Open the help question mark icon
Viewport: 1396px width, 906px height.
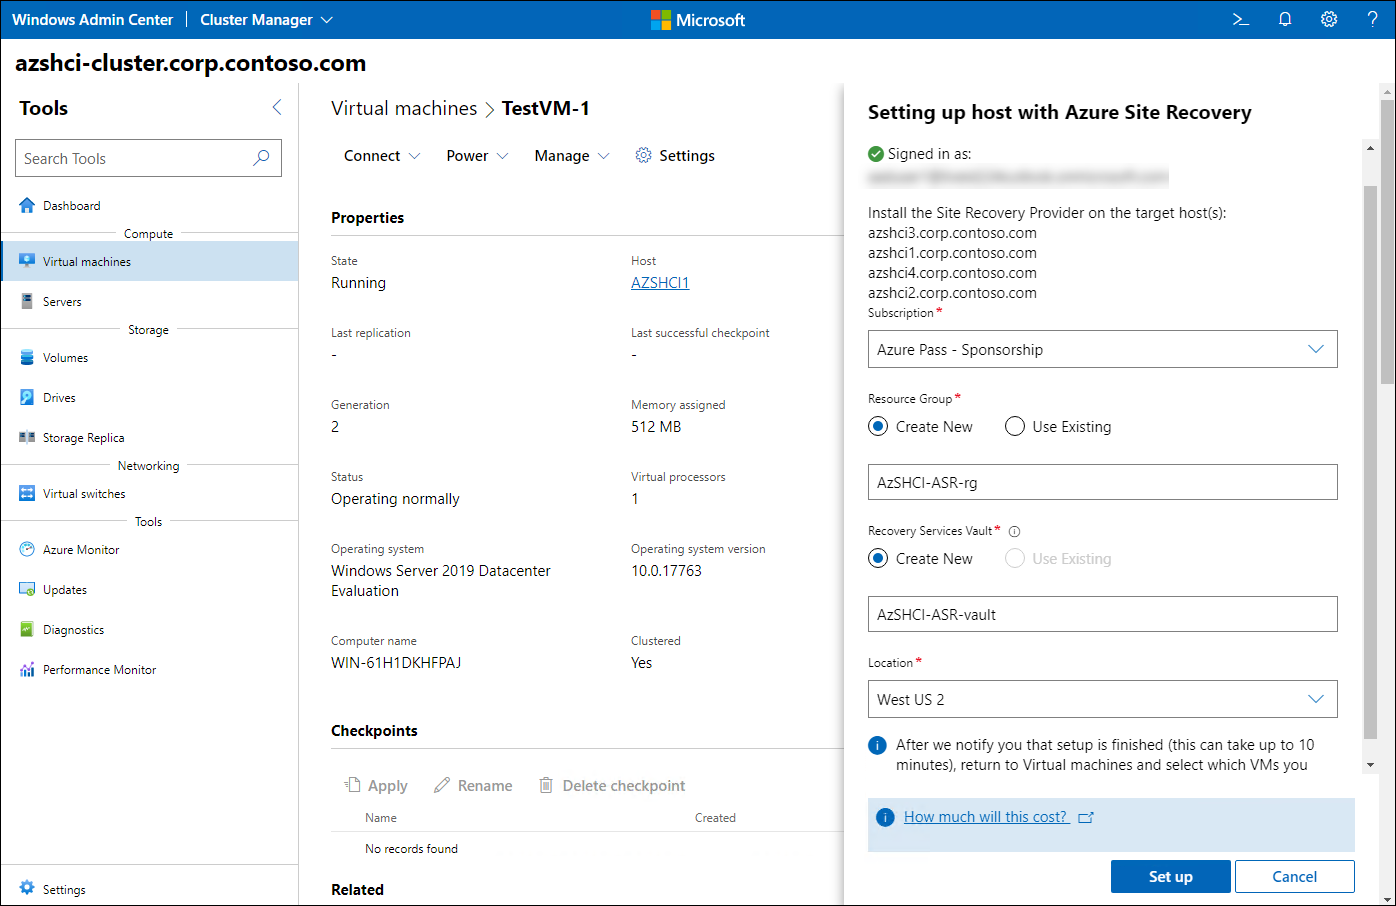1372,19
